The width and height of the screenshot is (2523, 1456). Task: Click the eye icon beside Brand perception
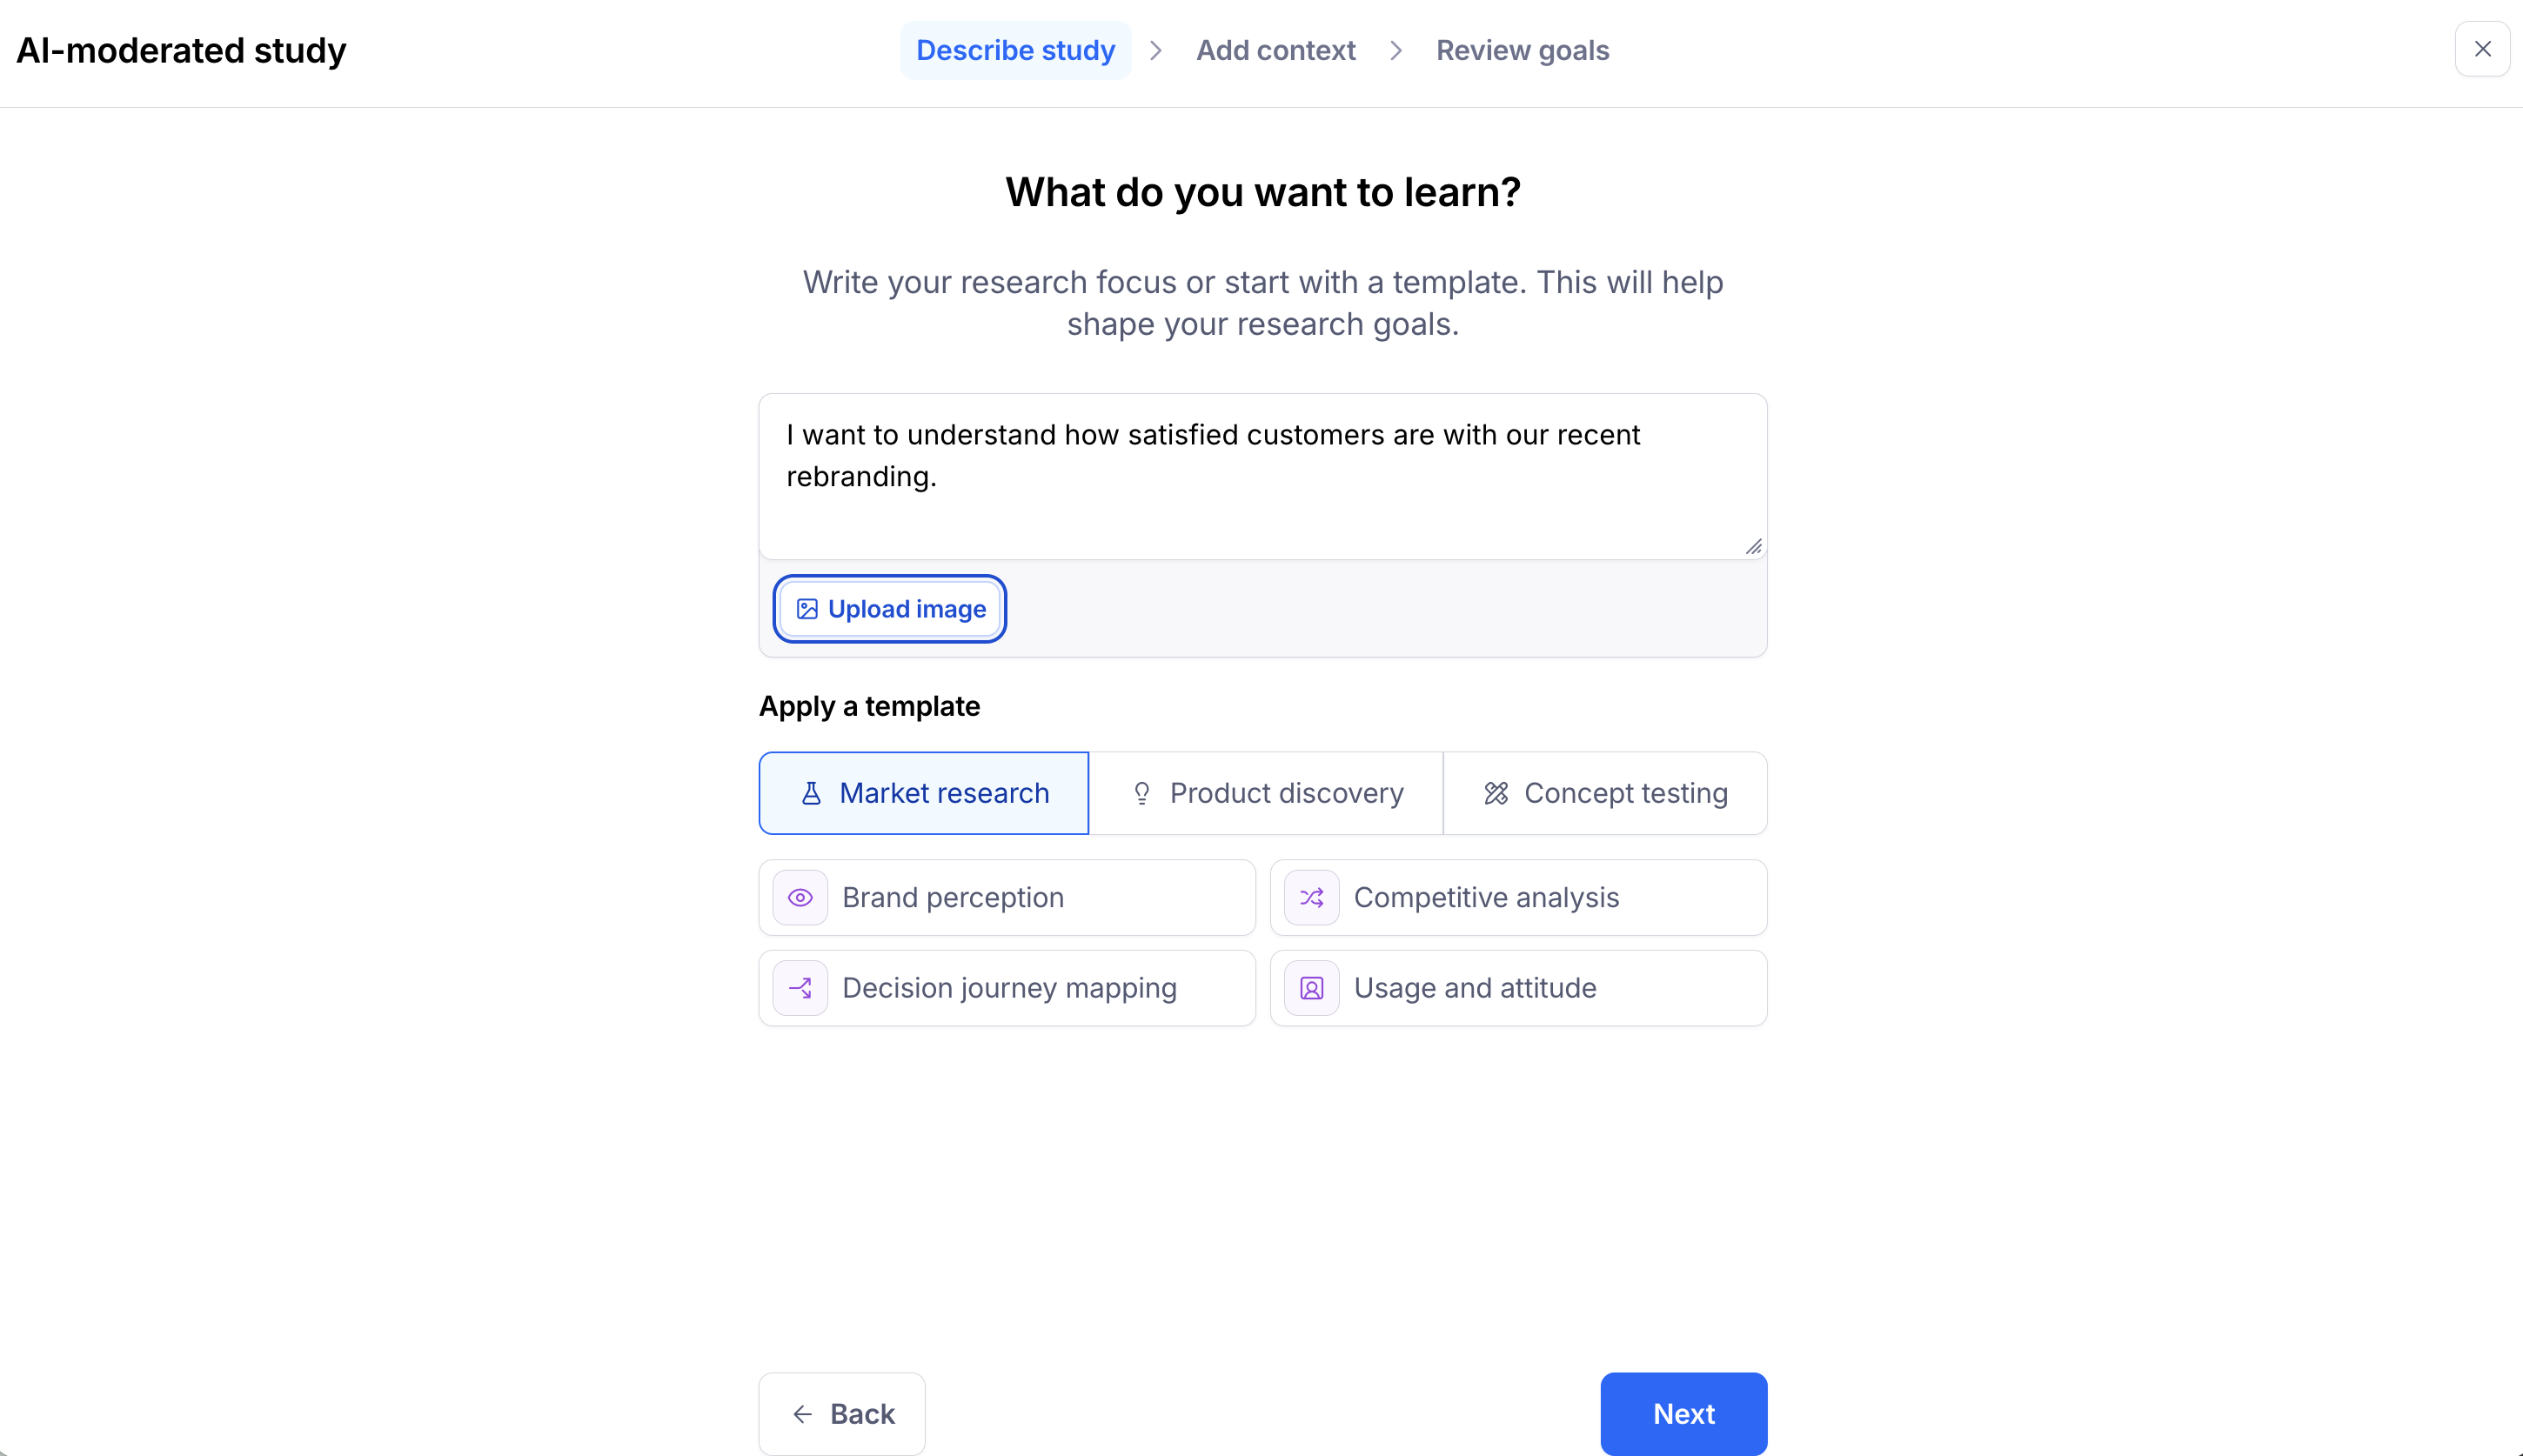point(800,898)
